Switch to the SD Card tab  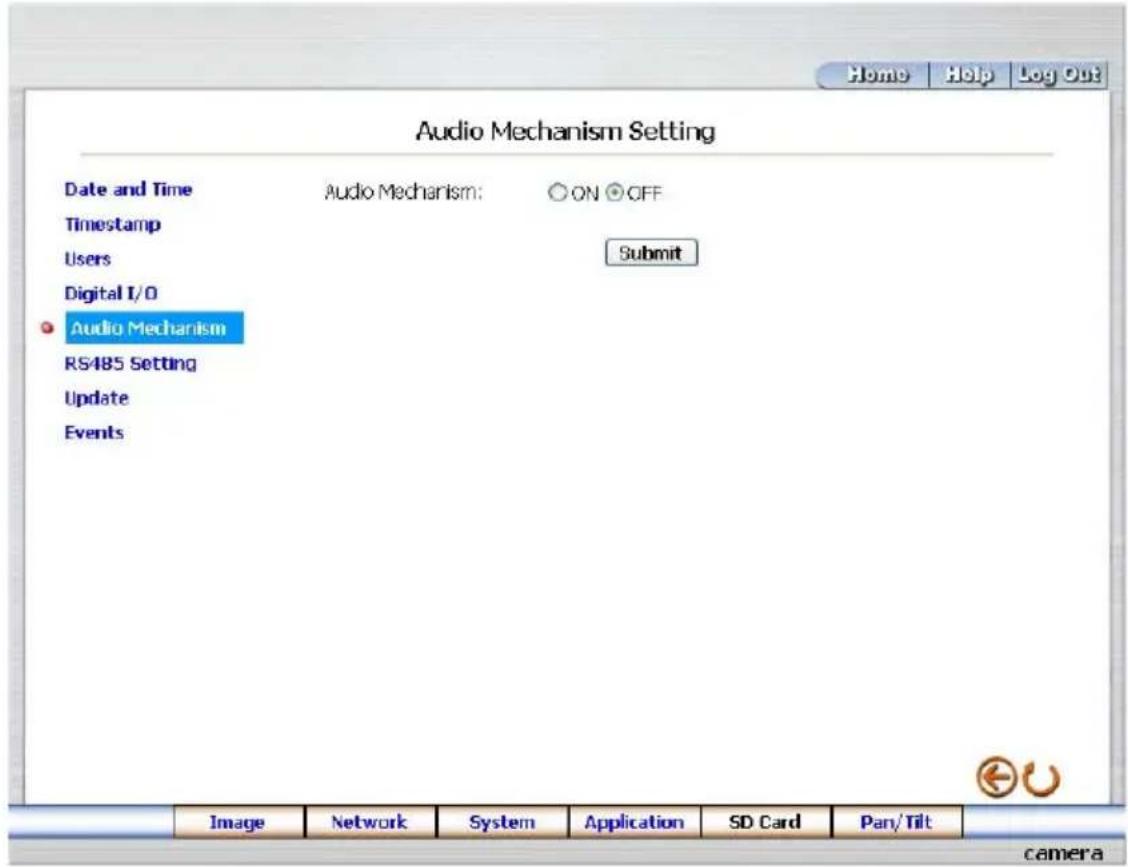tap(765, 822)
